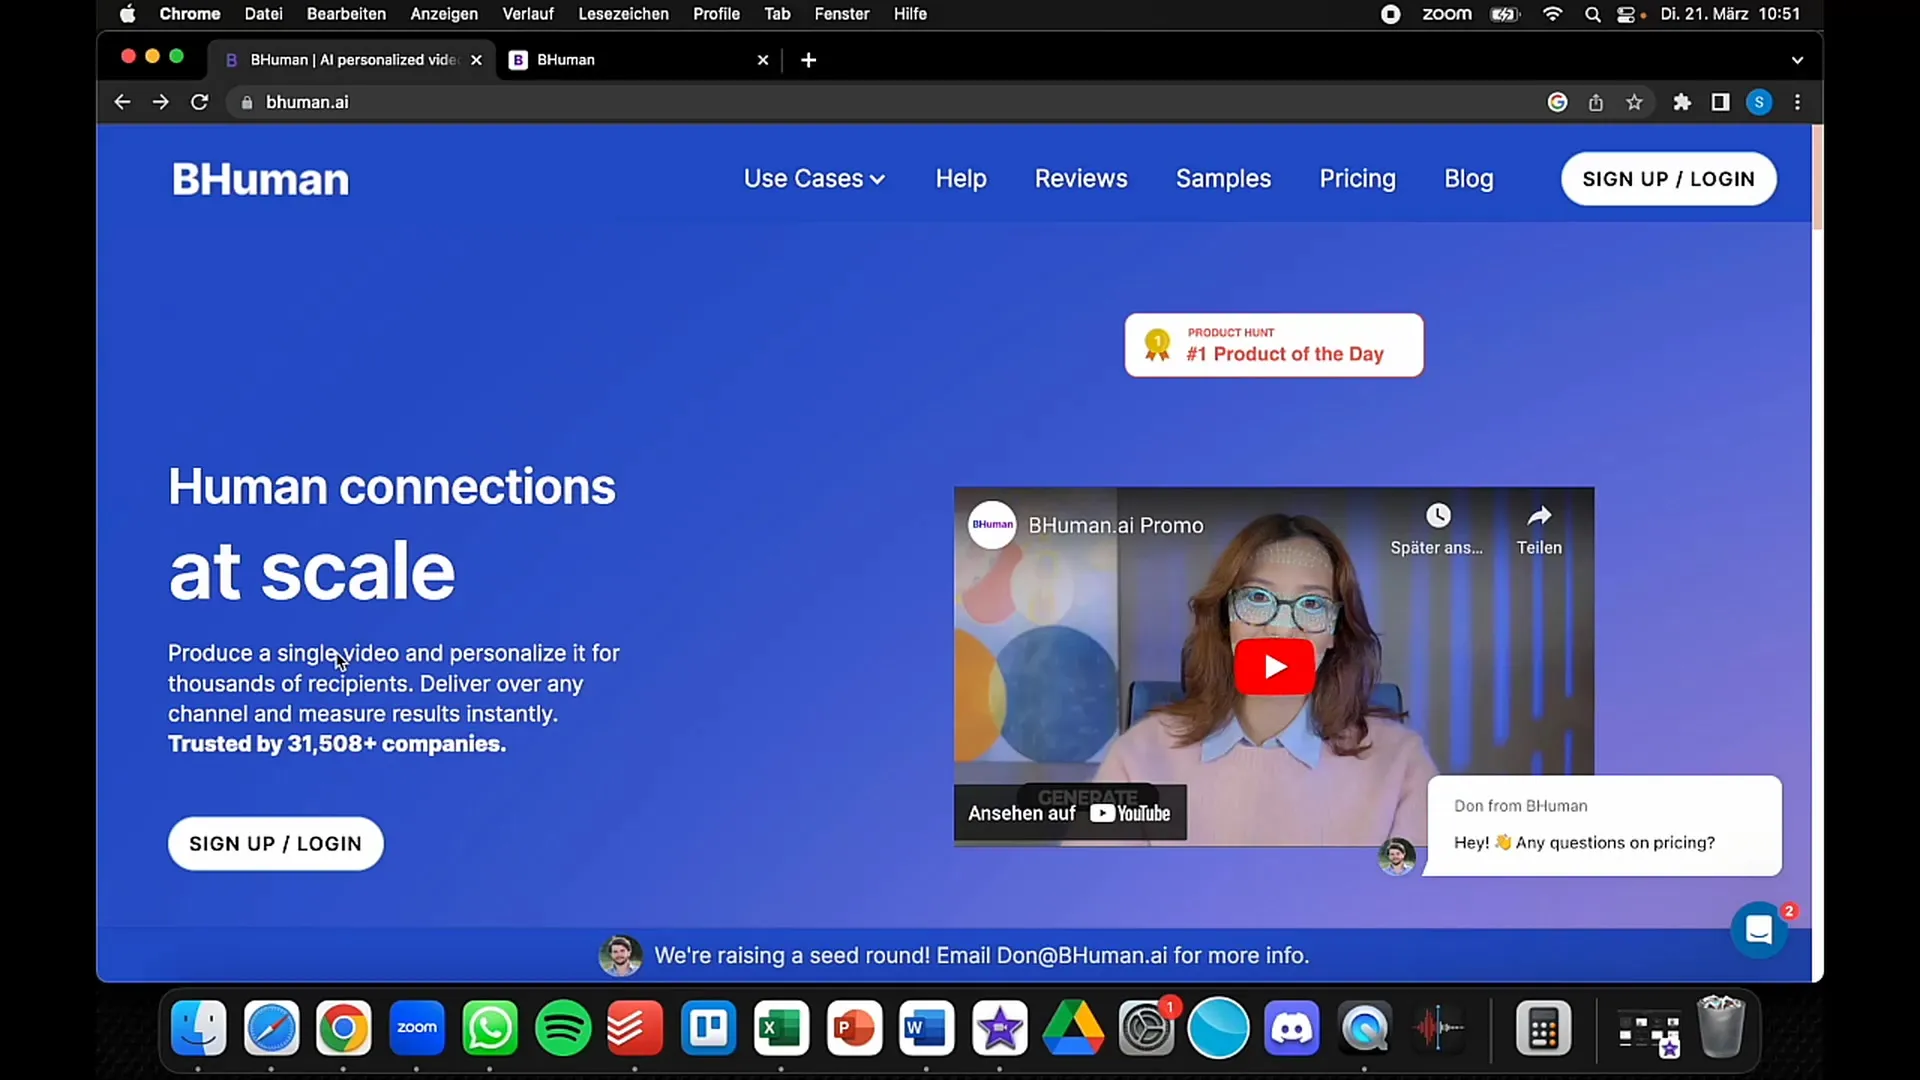Image resolution: width=1920 pixels, height=1080 pixels.
Task: Click the Blog navigation menu item
Action: coord(1468,178)
